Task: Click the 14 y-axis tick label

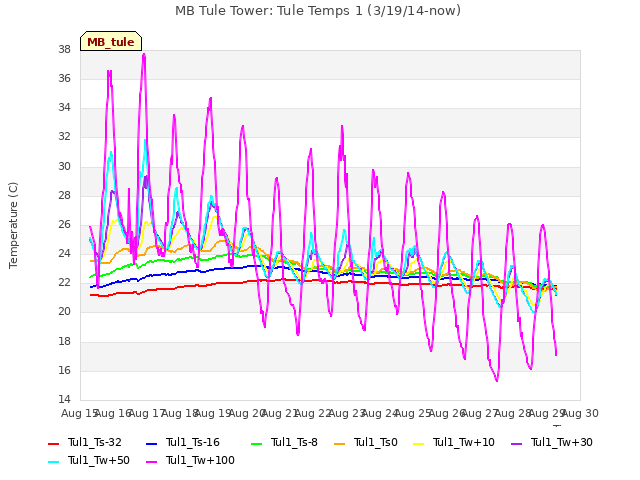Action: 64,399
